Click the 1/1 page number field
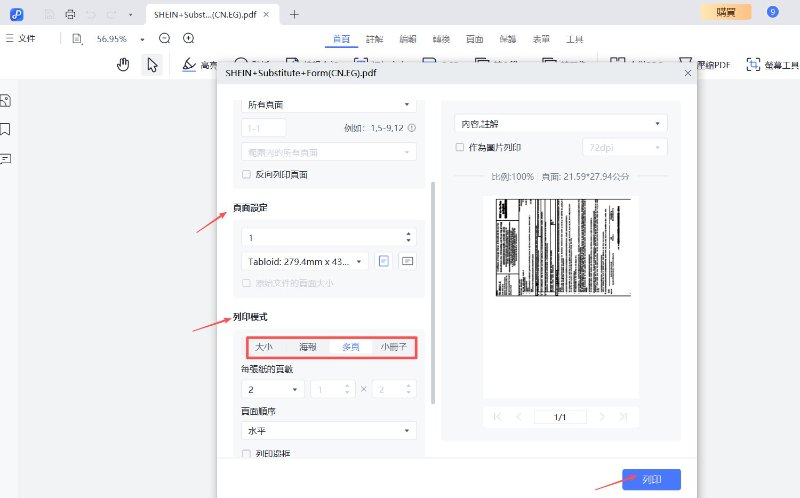The width and height of the screenshot is (800, 498). 560,417
